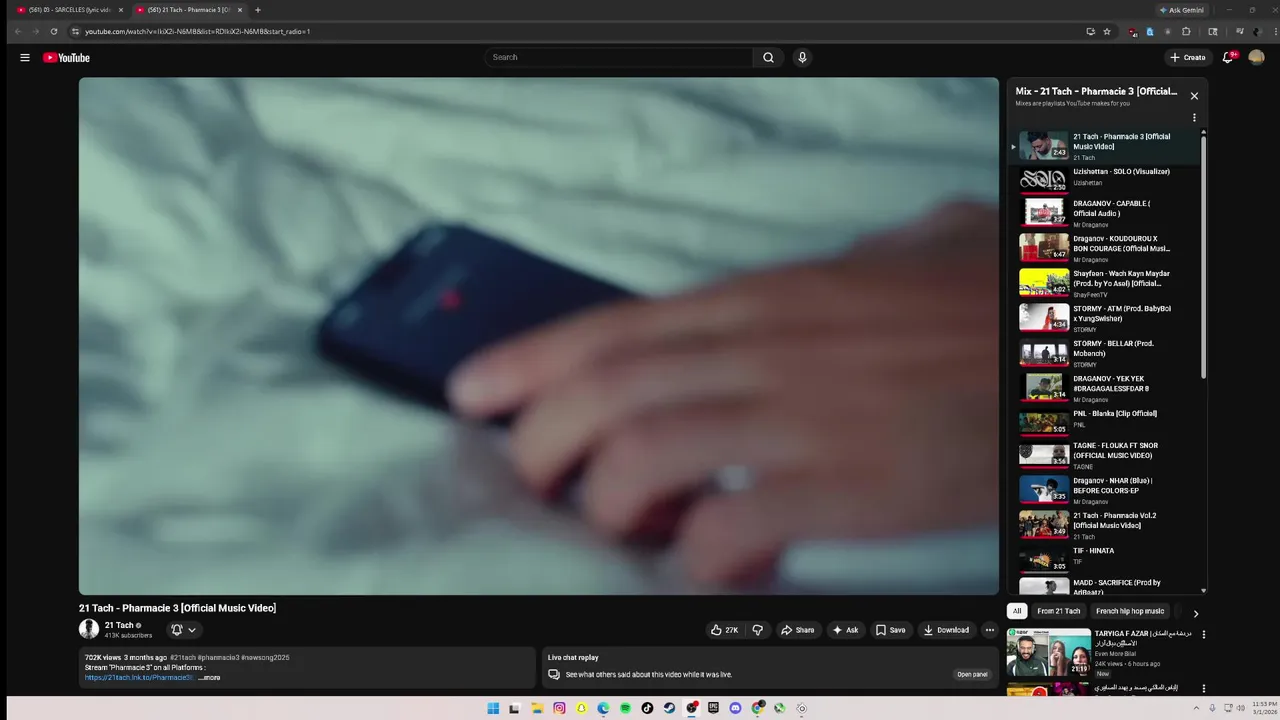Play Shayfeen - Wach Kayn Maydar
The image size is (1280, 720).
pos(1105,283)
